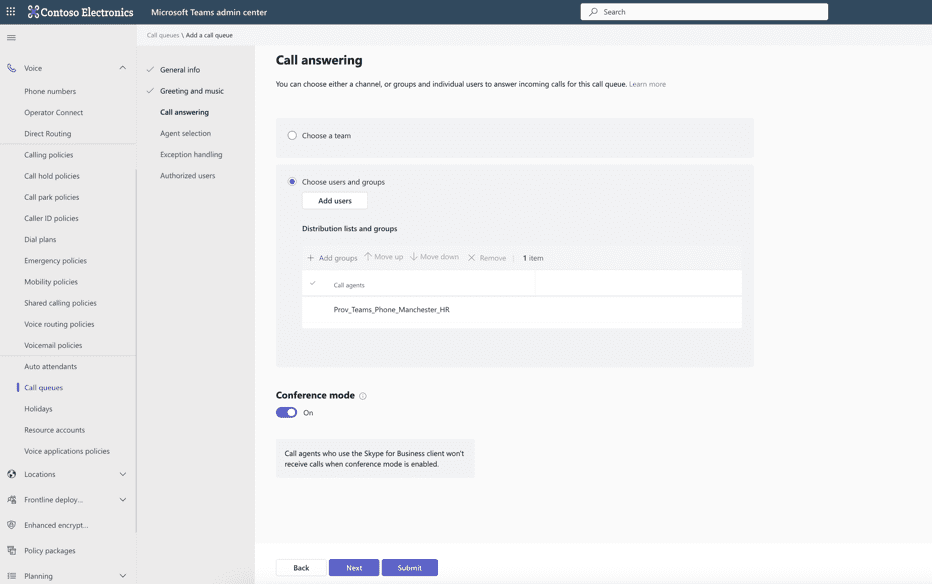Expand the Planning section chevron
932x584 pixels.
point(122,576)
